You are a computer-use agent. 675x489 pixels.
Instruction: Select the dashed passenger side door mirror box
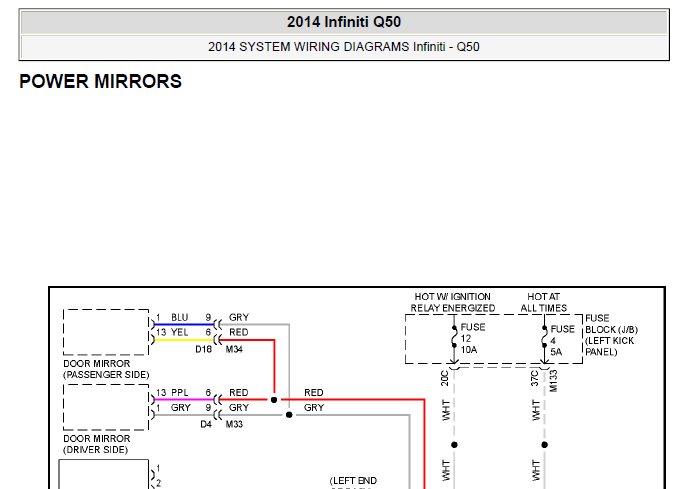pyautogui.click(x=106, y=332)
